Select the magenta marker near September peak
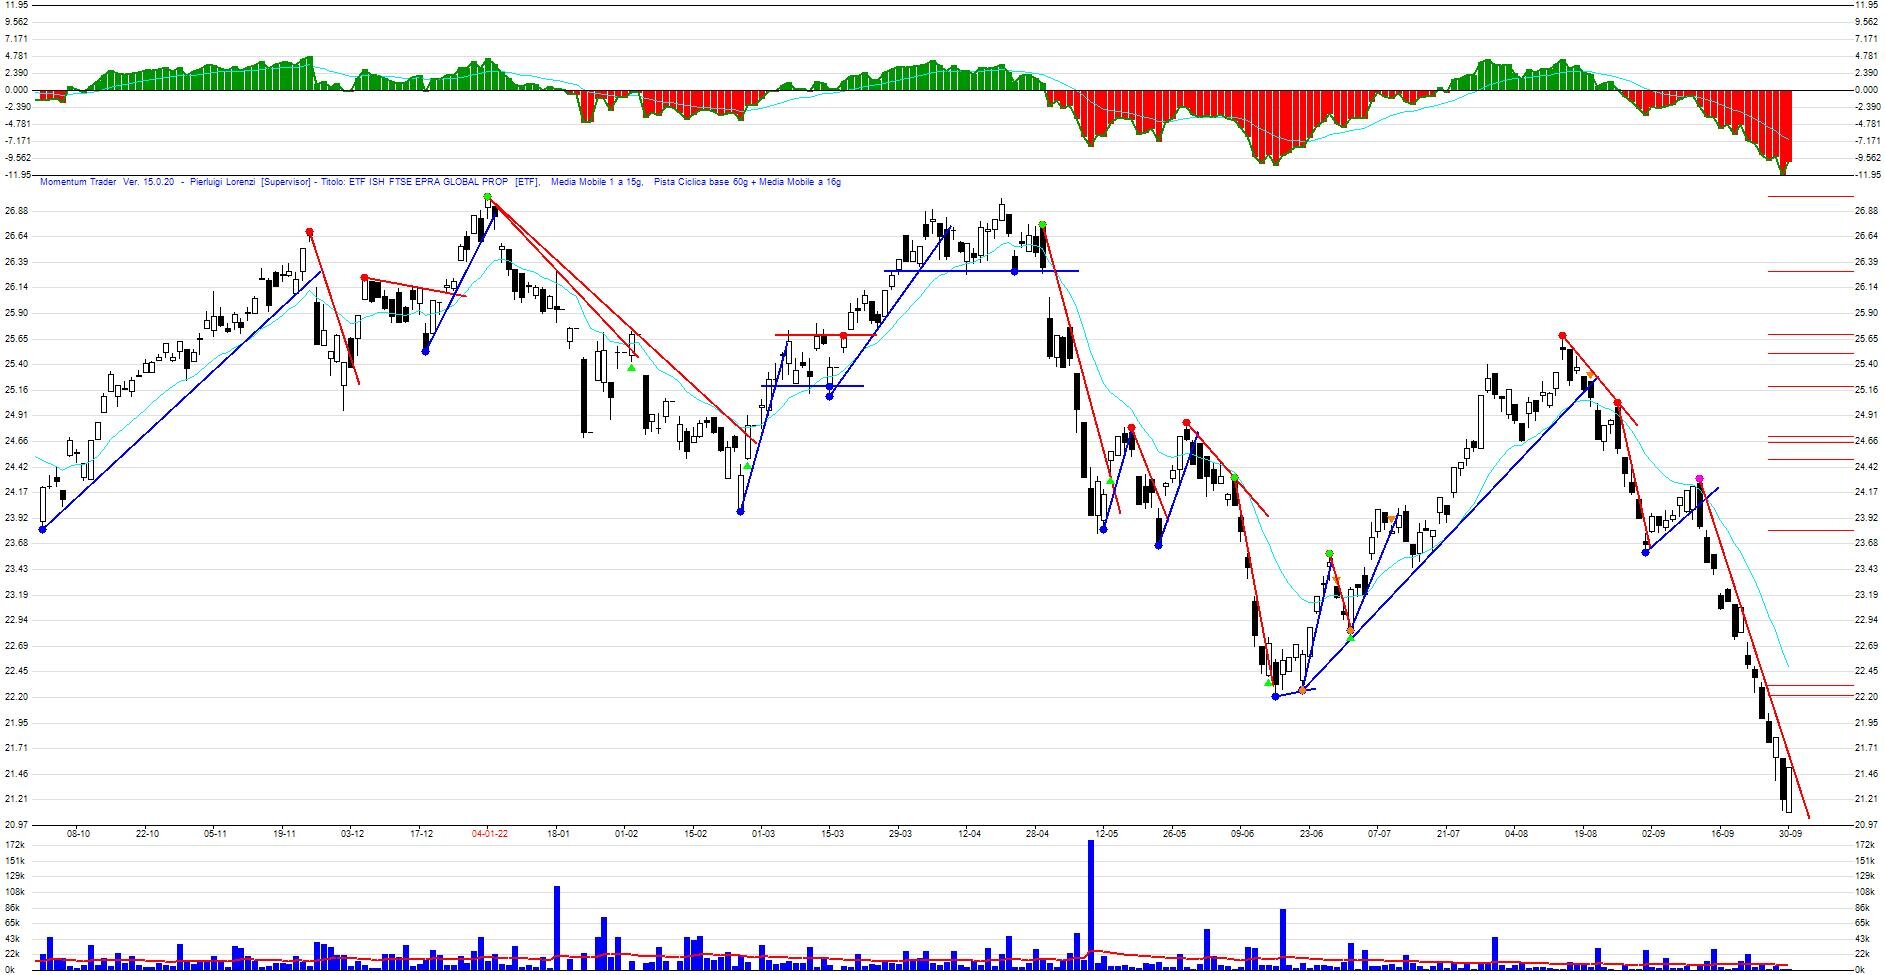 tap(1699, 479)
